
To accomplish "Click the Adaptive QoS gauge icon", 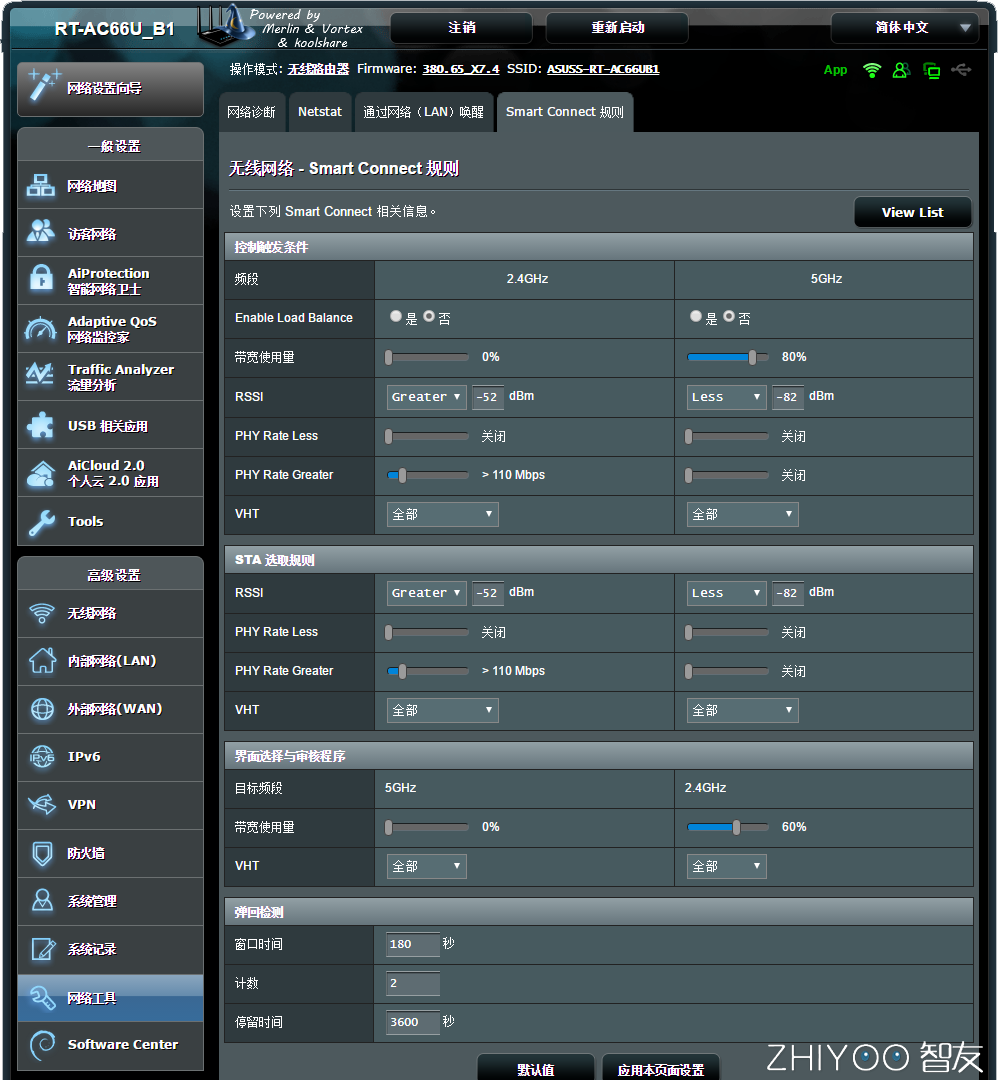I will pyautogui.click(x=41, y=329).
